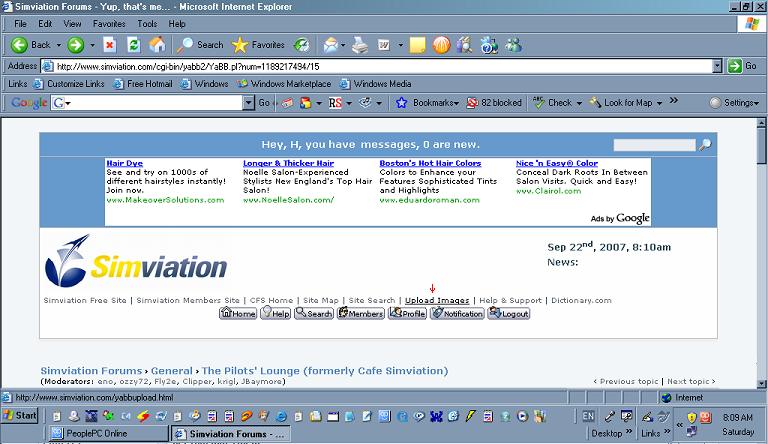Click the forum search input field
Image resolution: width=768 pixels, height=444 pixels.
point(654,145)
